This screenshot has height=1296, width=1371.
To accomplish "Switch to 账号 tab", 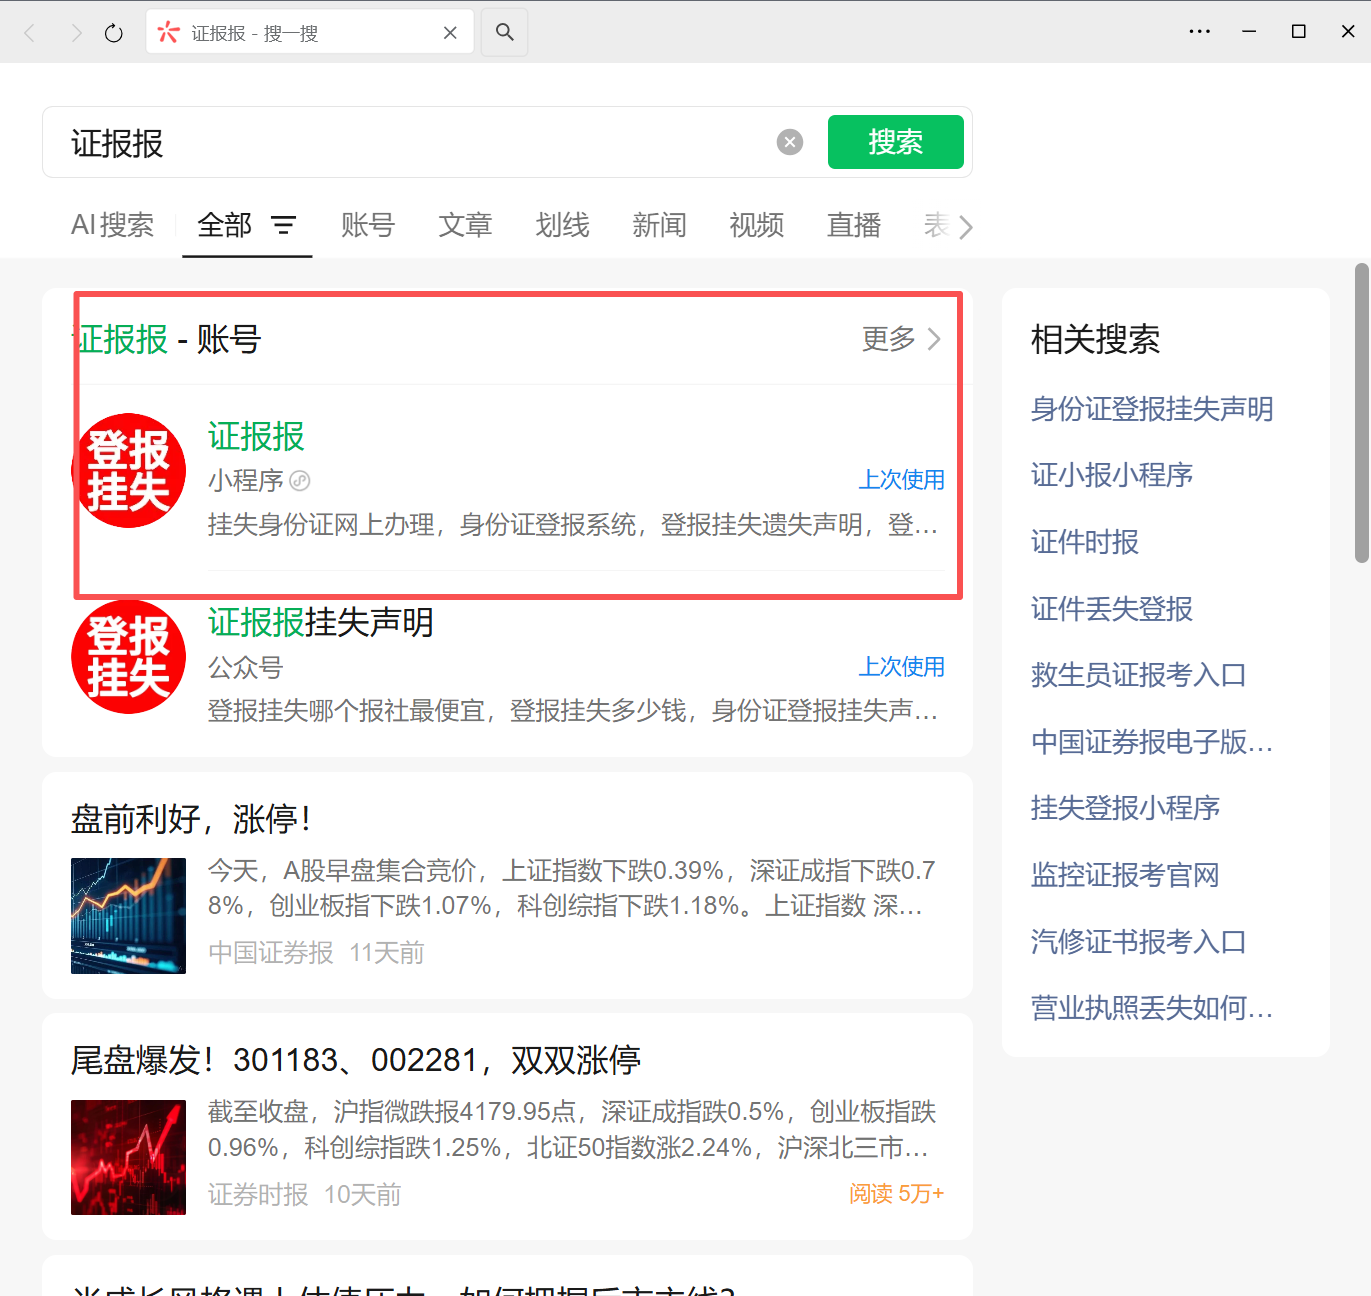I will coord(368,225).
